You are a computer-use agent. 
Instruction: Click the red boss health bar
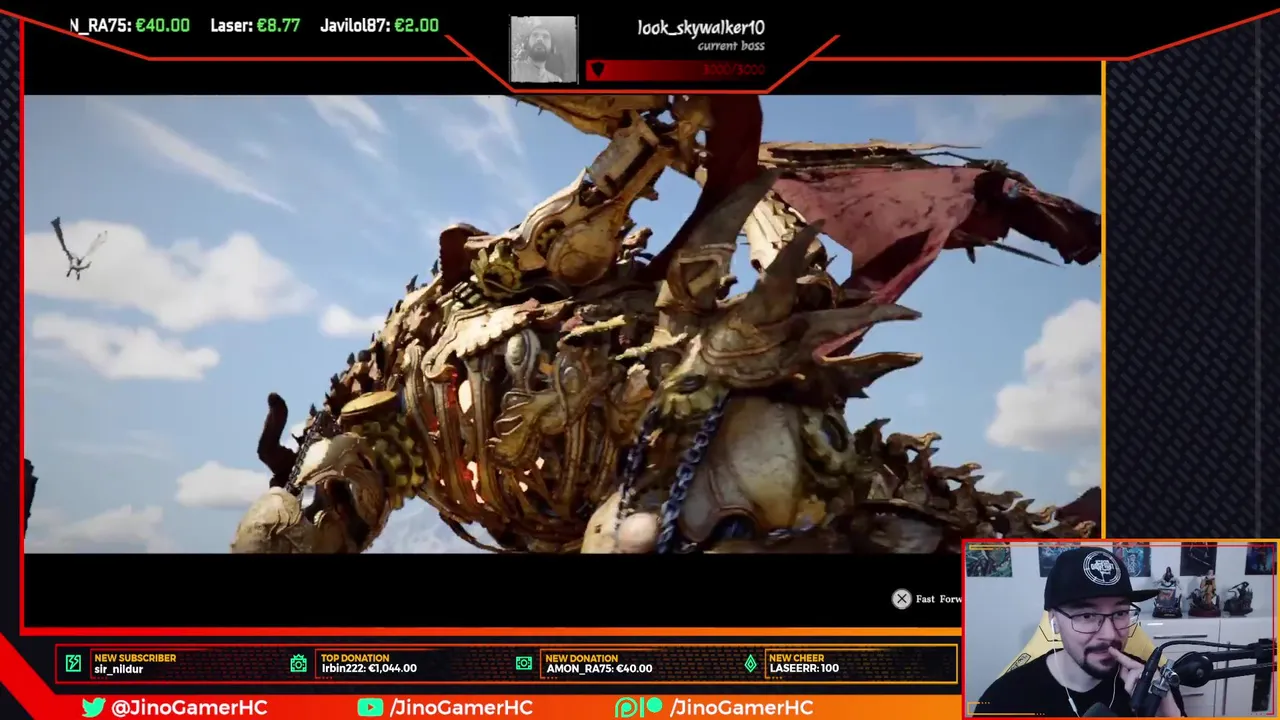coord(676,69)
